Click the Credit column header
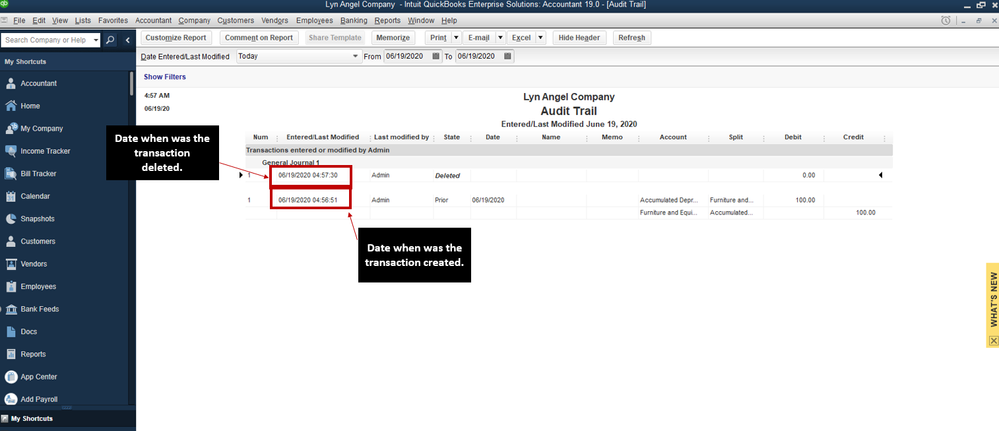This screenshot has height=431, width=999. click(x=853, y=137)
